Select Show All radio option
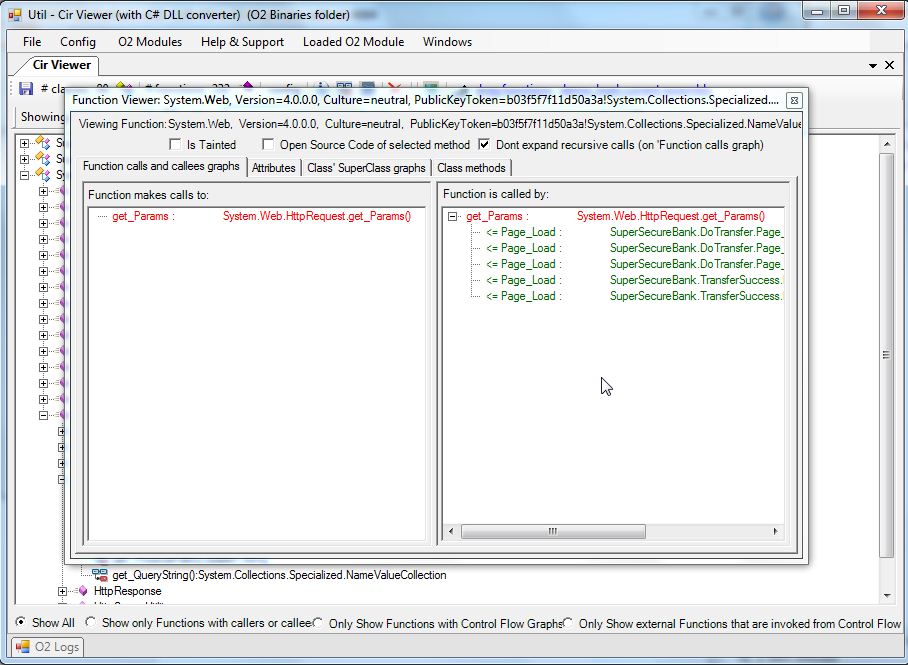 pyautogui.click(x=20, y=623)
